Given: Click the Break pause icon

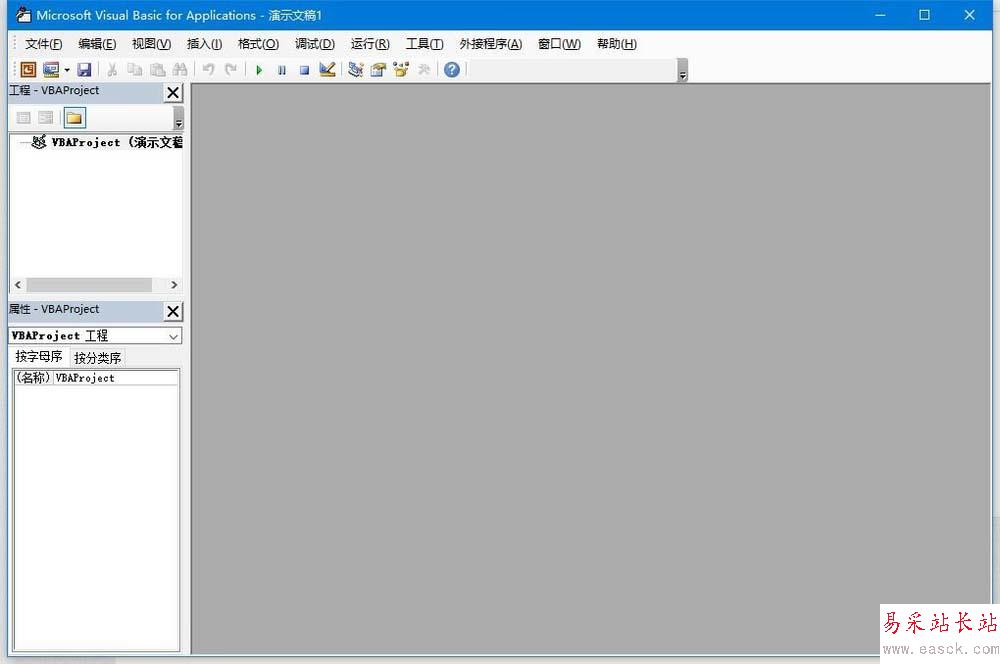Looking at the screenshot, I should click(282, 70).
